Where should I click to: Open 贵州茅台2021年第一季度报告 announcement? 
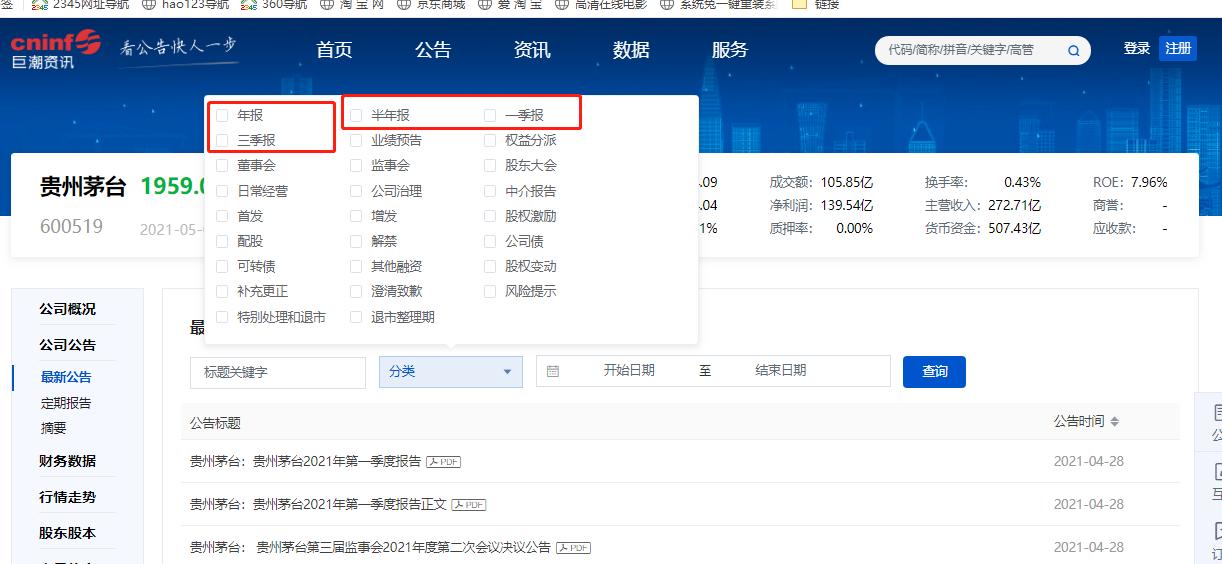click(305, 462)
